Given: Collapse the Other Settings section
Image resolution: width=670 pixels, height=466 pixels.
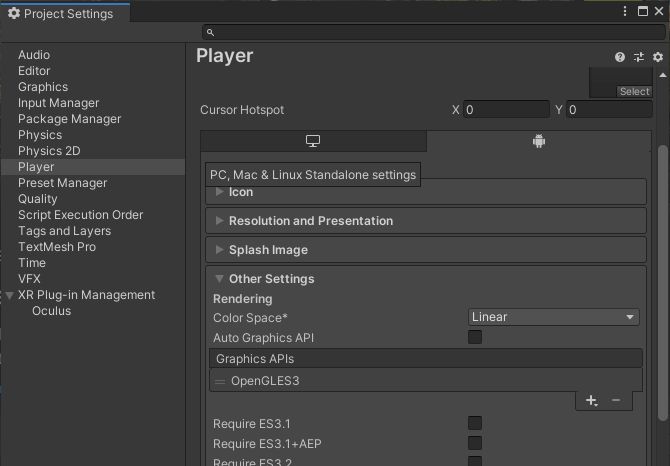Looking at the screenshot, I should [x=219, y=279].
